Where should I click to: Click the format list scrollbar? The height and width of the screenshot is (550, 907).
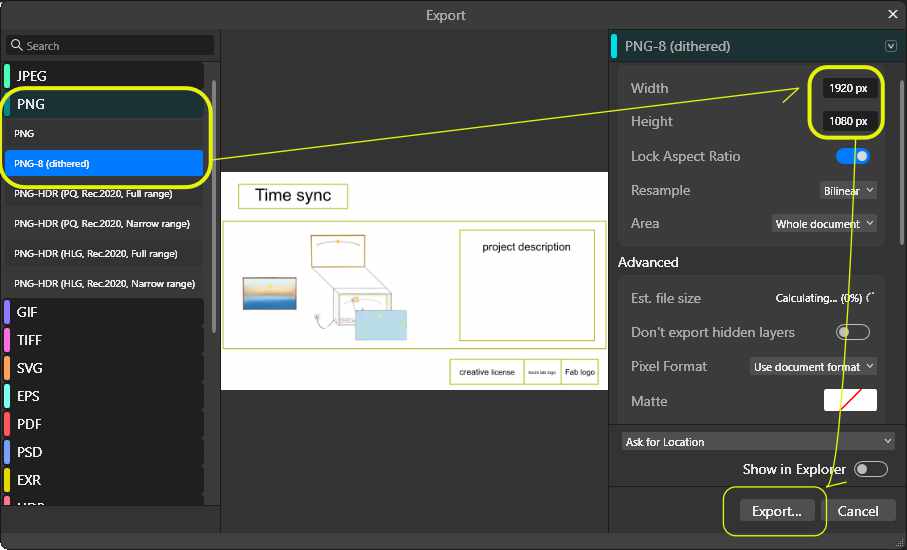tap(213, 205)
